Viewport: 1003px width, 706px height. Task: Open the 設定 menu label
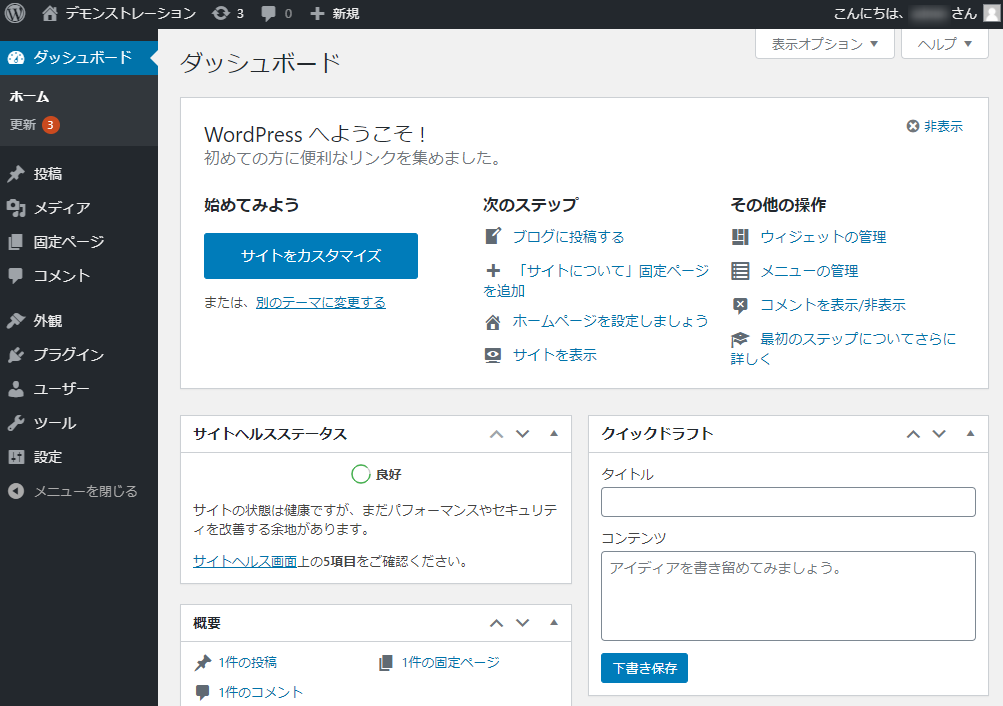coord(48,457)
